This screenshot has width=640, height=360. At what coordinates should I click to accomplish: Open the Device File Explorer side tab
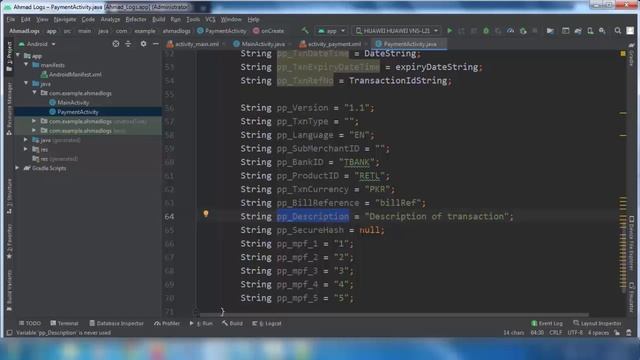631,244
